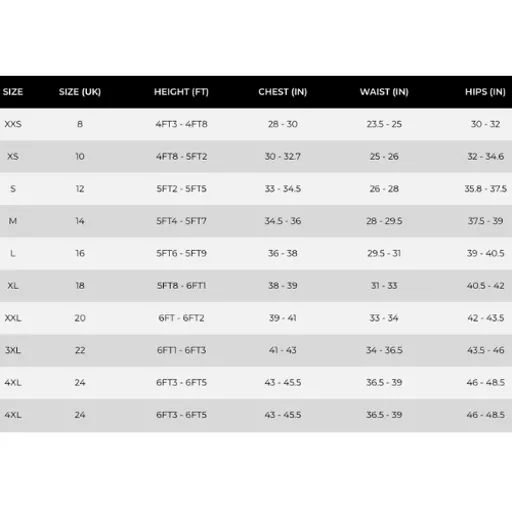Select hips value 42 - 43.5
Image resolution: width=512 pixels, height=512 pixels.
[486, 318]
